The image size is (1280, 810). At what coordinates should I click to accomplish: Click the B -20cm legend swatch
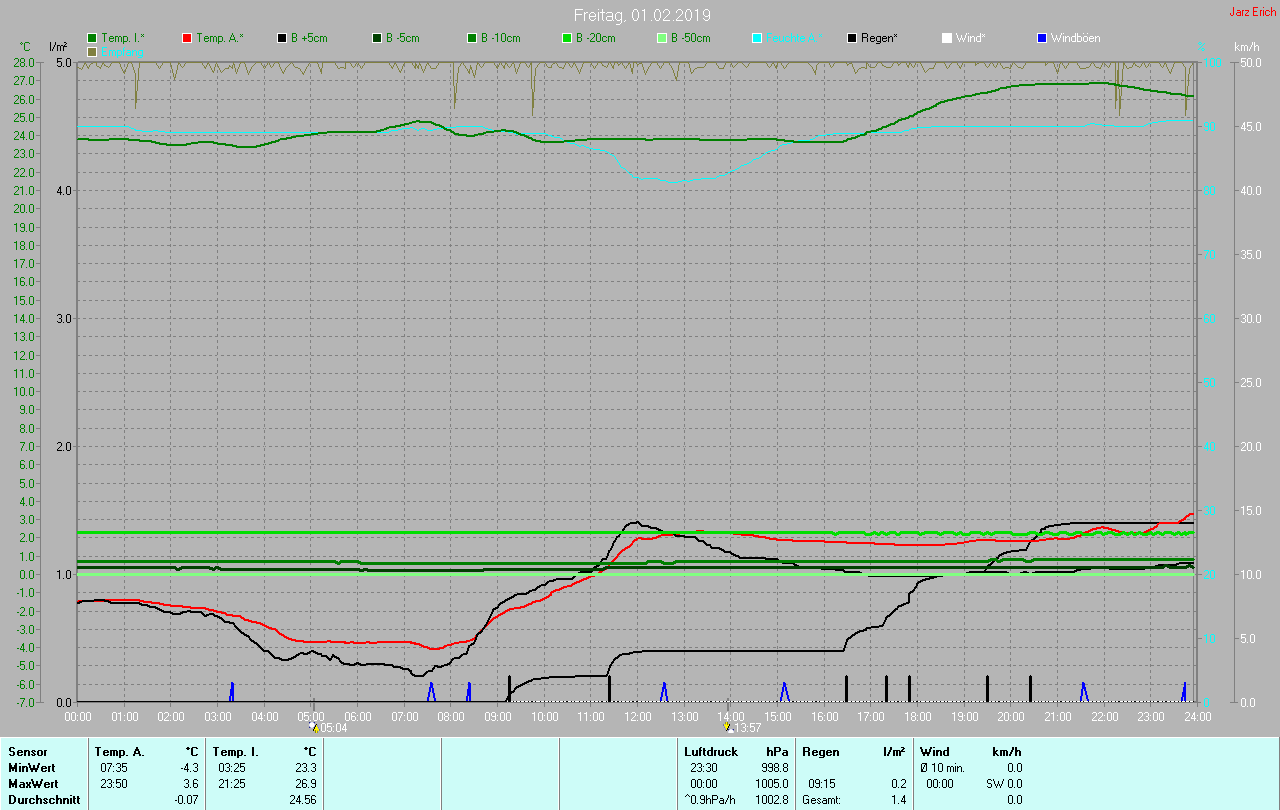point(567,38)
